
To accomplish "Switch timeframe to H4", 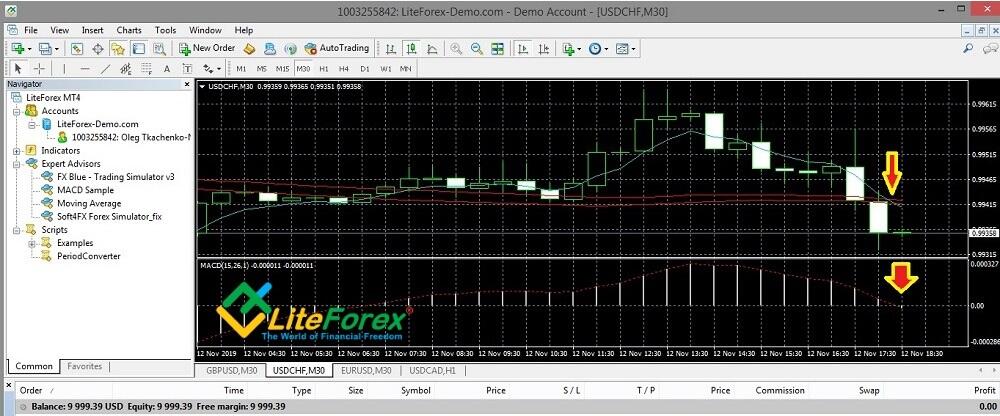I will click(344, 68).
